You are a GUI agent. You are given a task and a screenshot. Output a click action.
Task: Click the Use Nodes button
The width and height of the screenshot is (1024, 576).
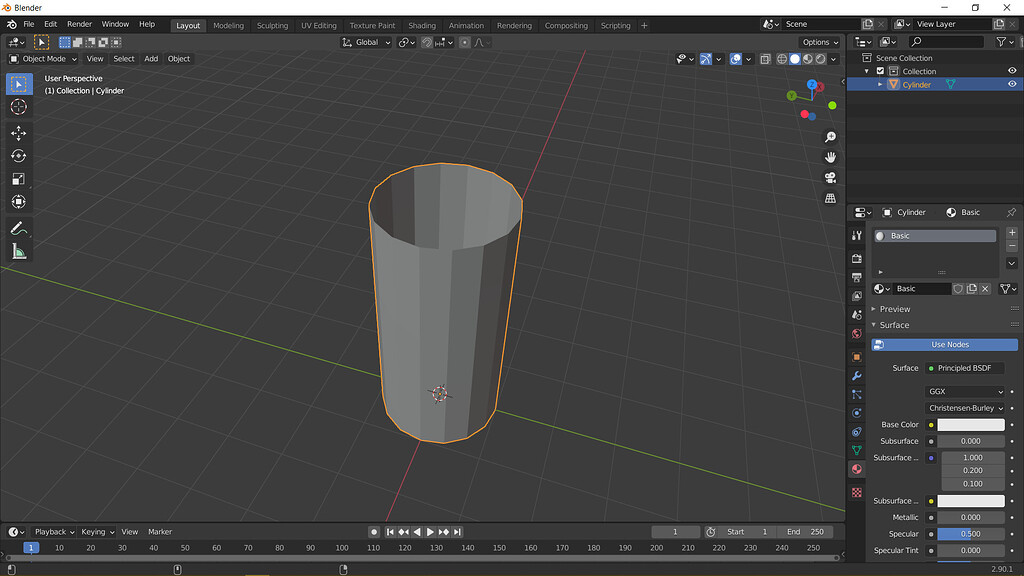tap(943, 344)
